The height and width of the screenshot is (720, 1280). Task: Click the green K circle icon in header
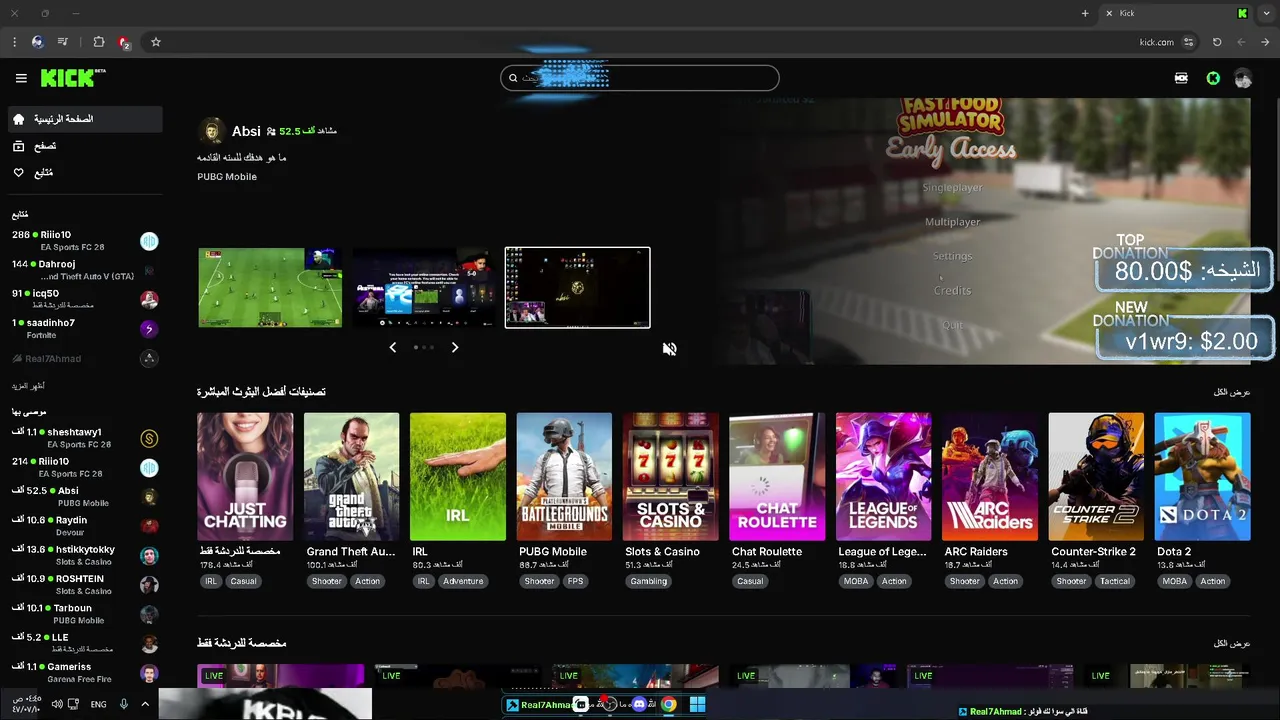[x=1213, y=78]
